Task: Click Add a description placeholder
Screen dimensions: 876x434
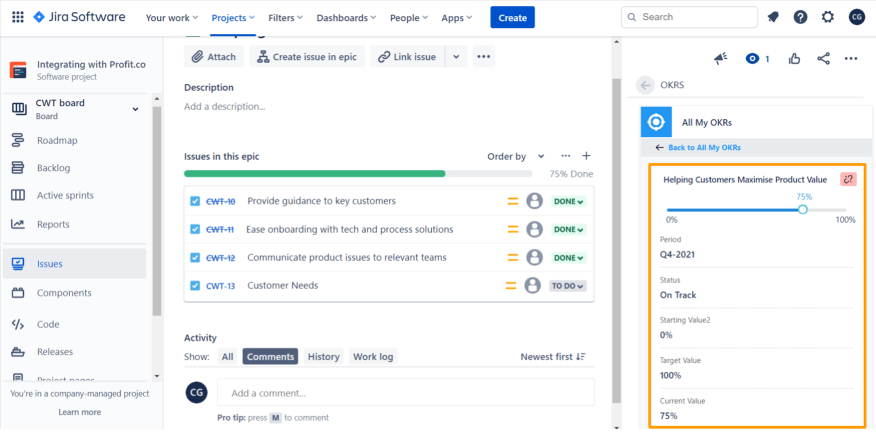Action: tap(225, 106)
